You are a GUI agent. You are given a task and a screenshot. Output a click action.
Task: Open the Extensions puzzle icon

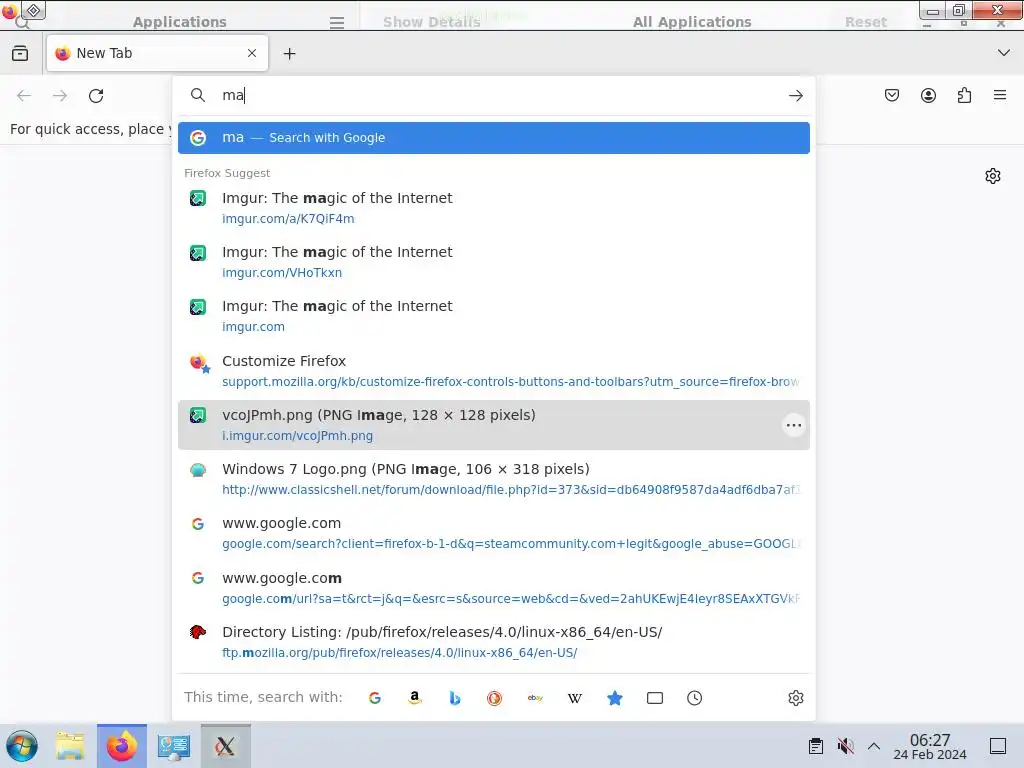[964, 95]
